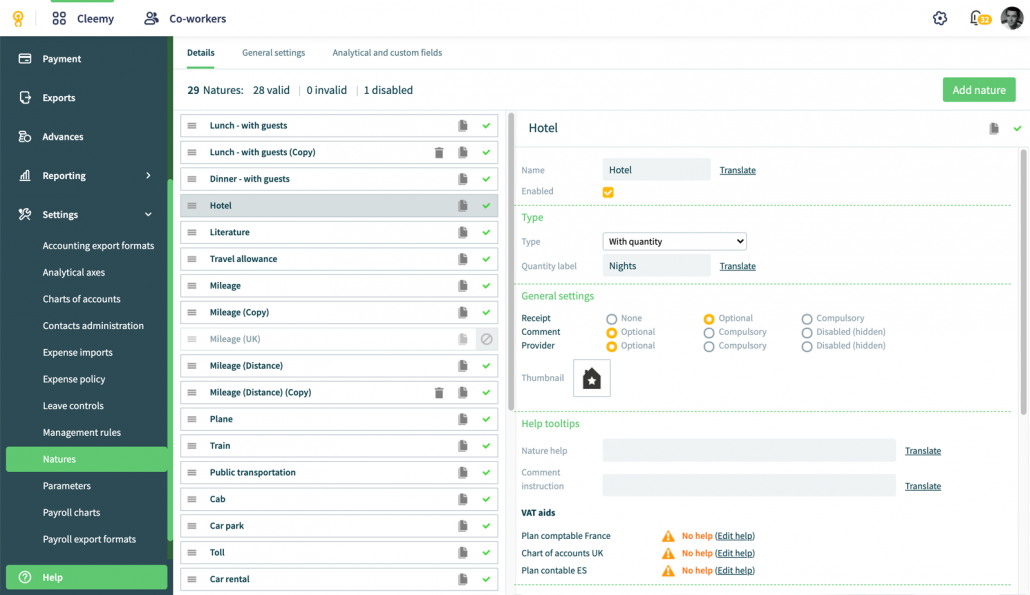Expand the Reporting menu chevron

(148, 175)
